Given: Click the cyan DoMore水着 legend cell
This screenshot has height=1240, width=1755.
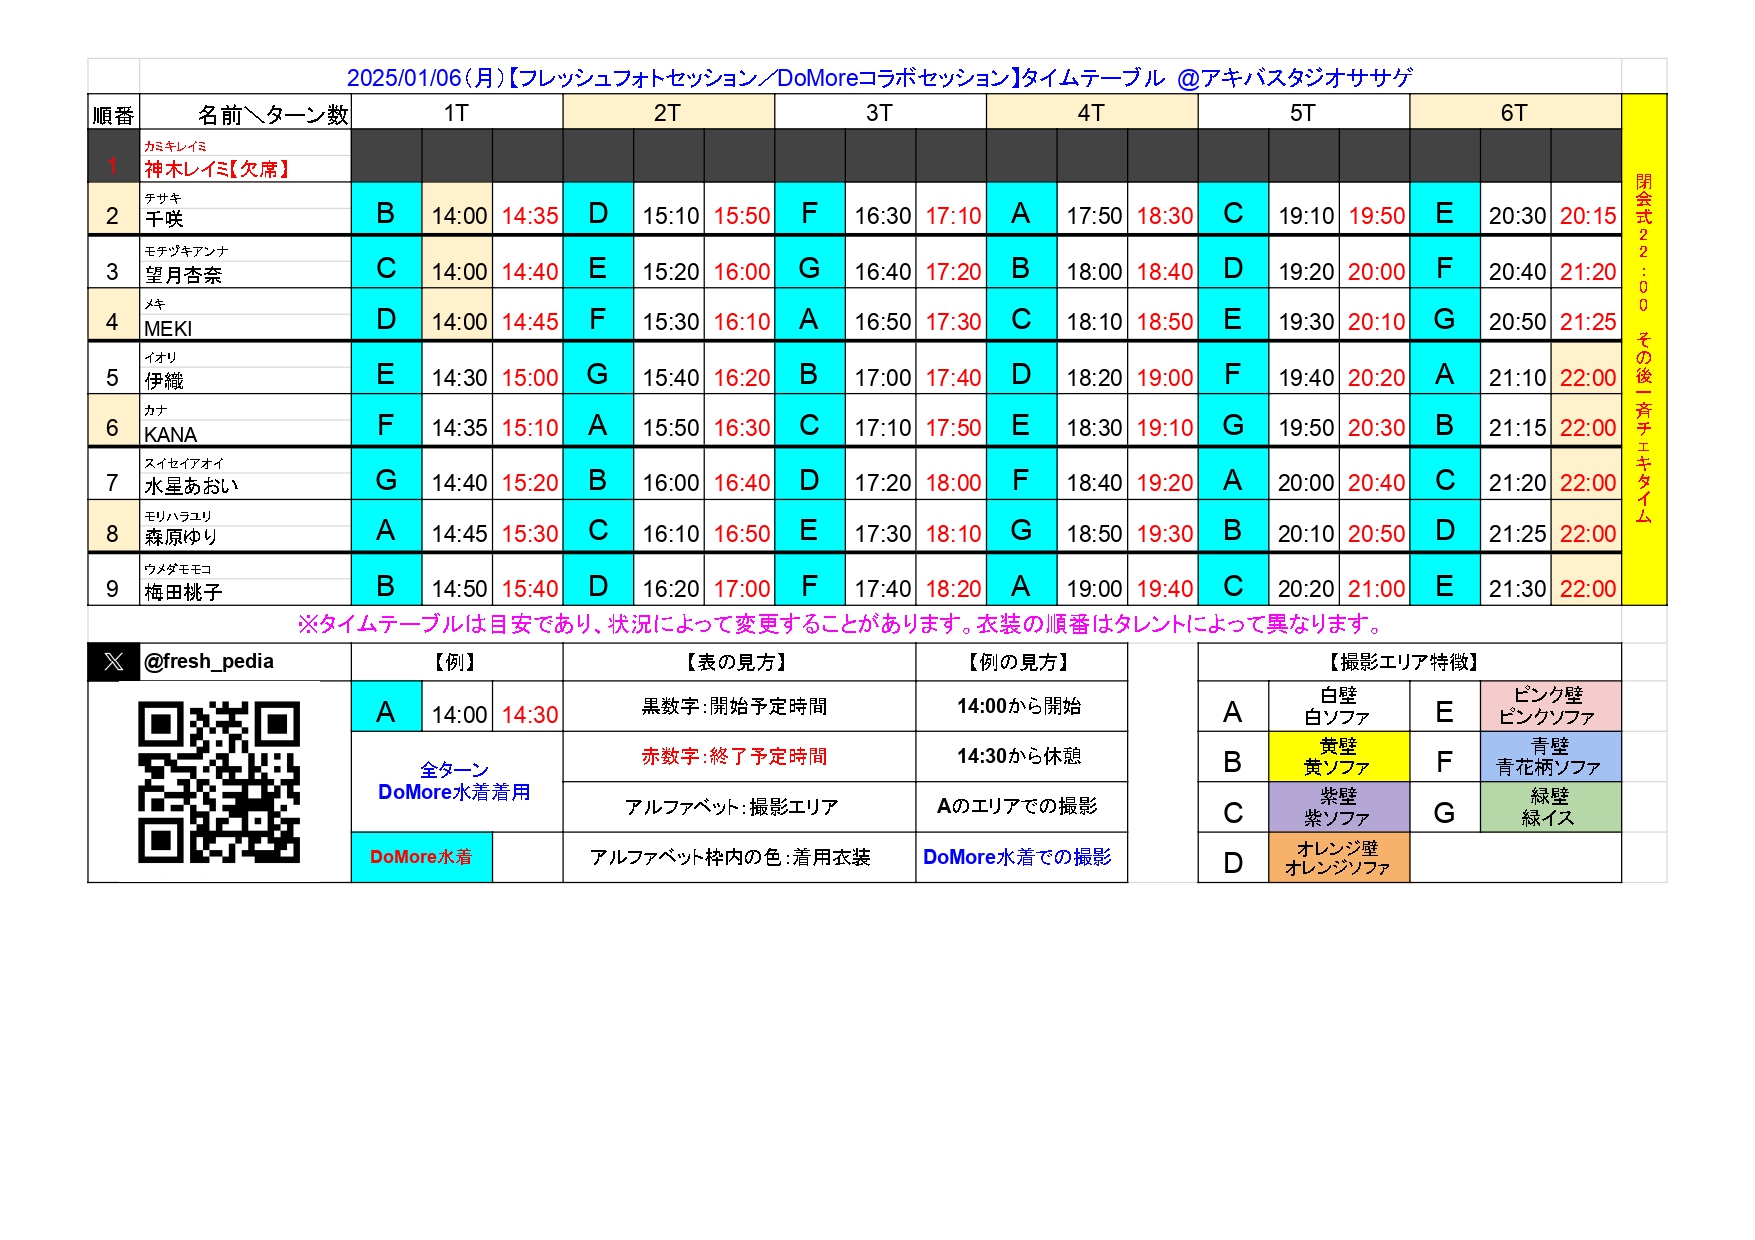Looking at the screenshot, I should [421, 858].
